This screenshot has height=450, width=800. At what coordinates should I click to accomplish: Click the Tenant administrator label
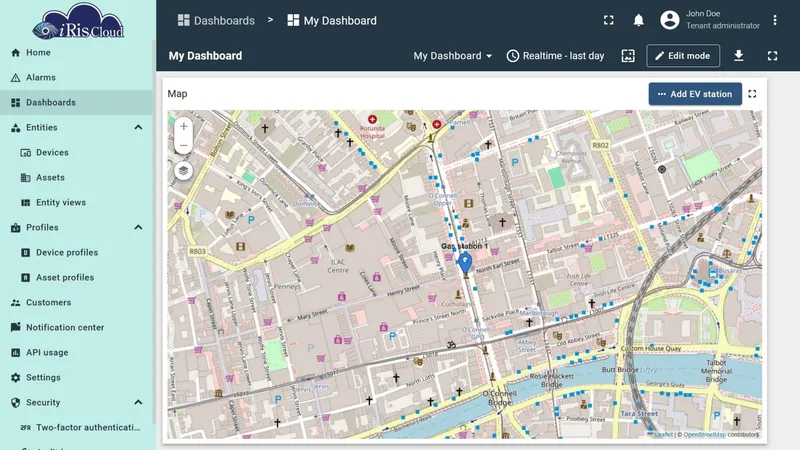[722, 26]
